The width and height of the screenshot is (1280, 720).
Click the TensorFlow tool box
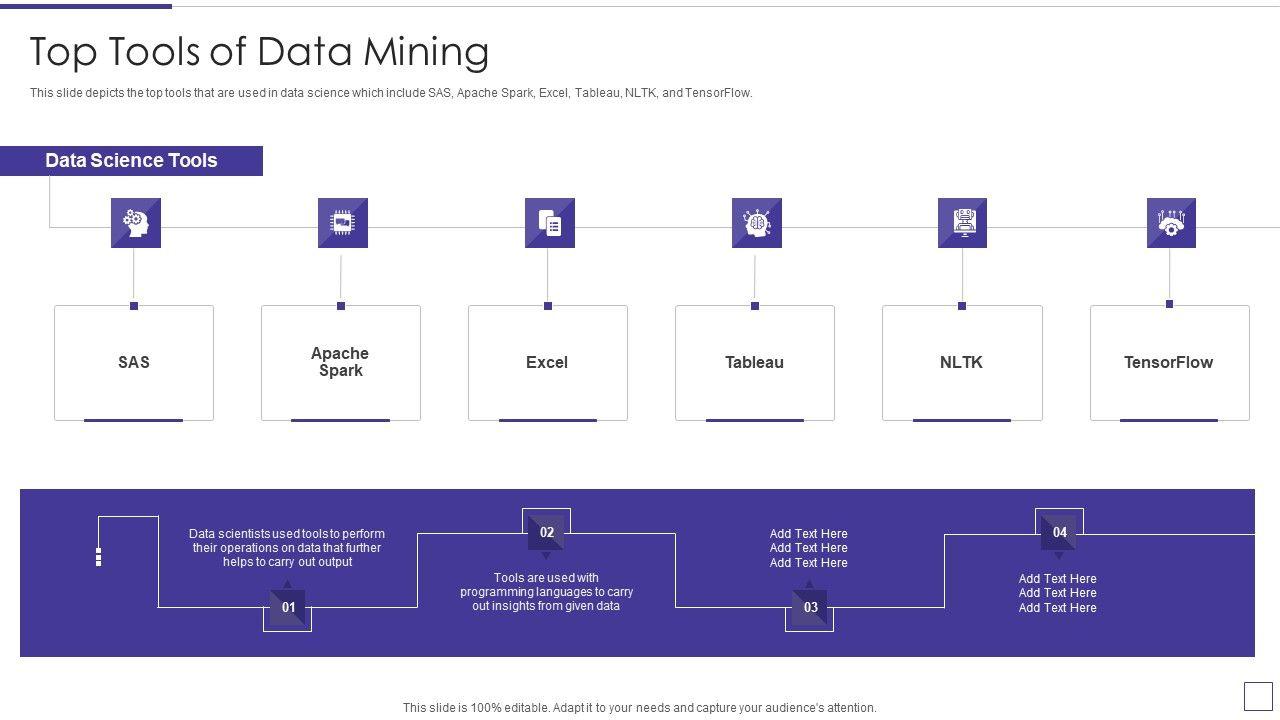pyautogui.click(x=1169, y=363)
